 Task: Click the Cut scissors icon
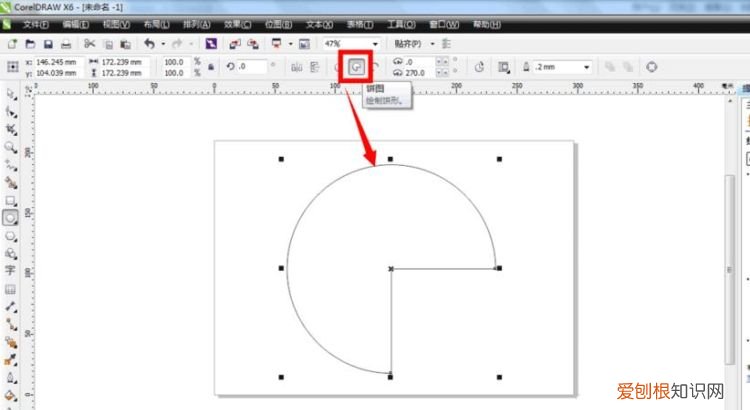[89, 44]
